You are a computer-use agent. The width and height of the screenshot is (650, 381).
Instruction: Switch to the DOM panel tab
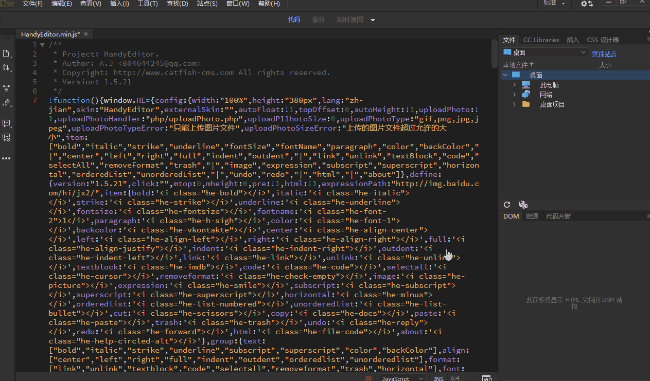(511, 216)
